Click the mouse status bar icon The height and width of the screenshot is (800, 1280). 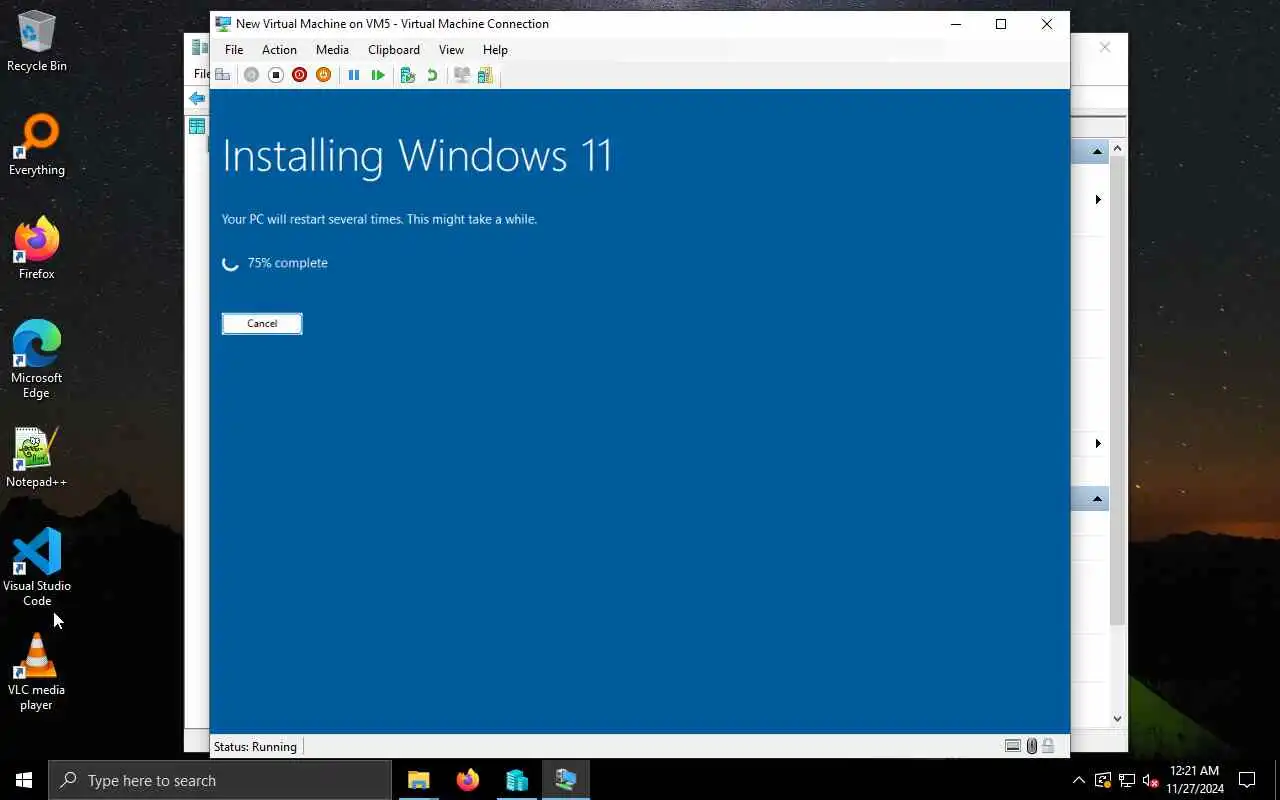pos(1032,746)
